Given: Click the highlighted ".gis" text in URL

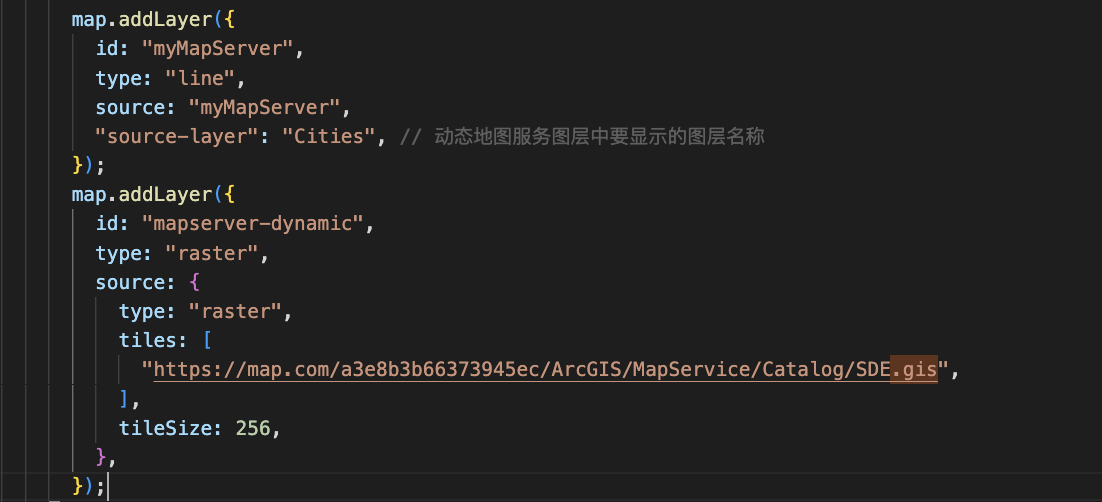Looking at the screenshot, I should click(x=914, y=369).
